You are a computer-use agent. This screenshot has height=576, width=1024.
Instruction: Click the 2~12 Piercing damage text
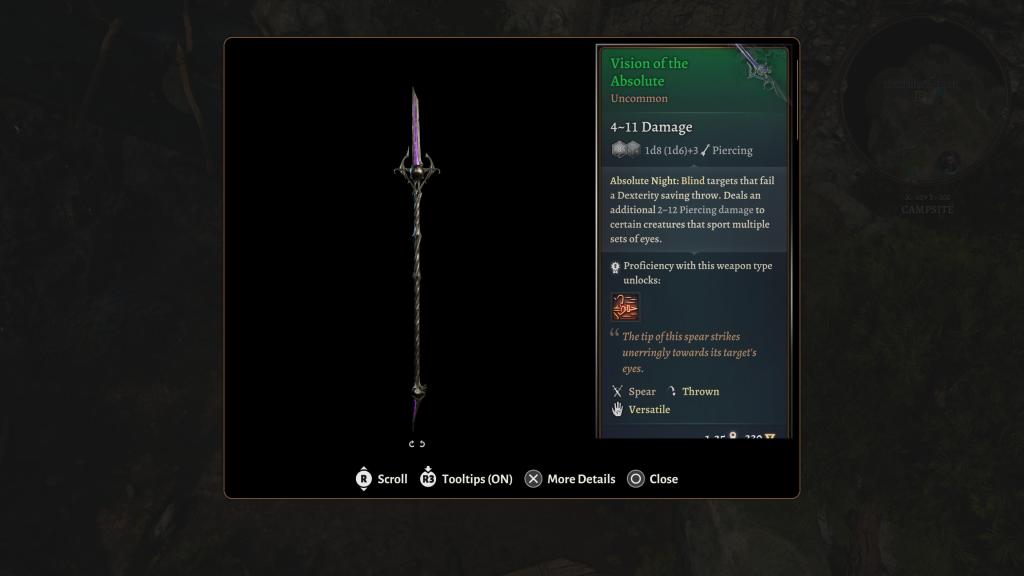click(x=705, y=210)
